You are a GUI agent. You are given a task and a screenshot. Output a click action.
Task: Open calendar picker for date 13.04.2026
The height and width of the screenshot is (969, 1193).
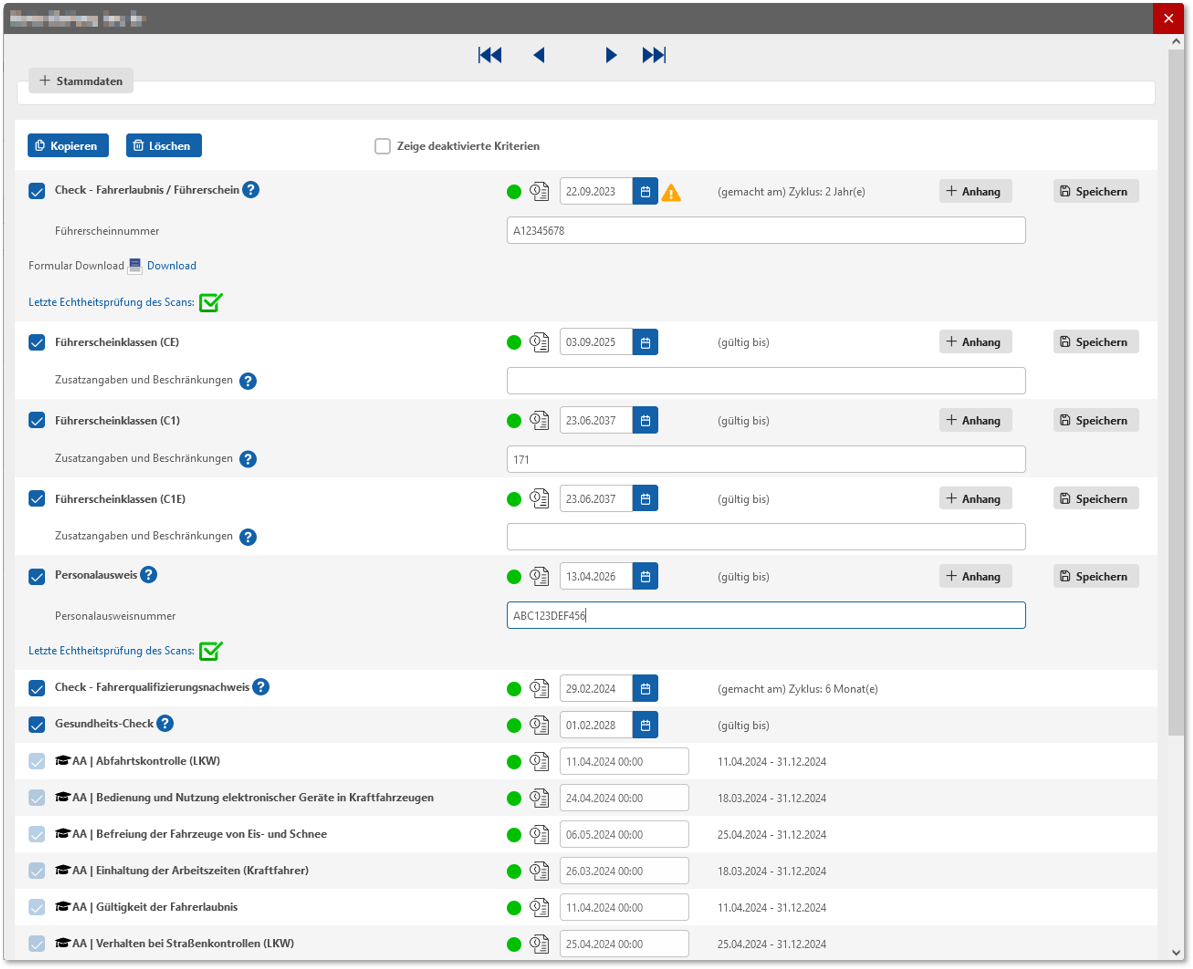pyautogui.click(x=645, y=577)
